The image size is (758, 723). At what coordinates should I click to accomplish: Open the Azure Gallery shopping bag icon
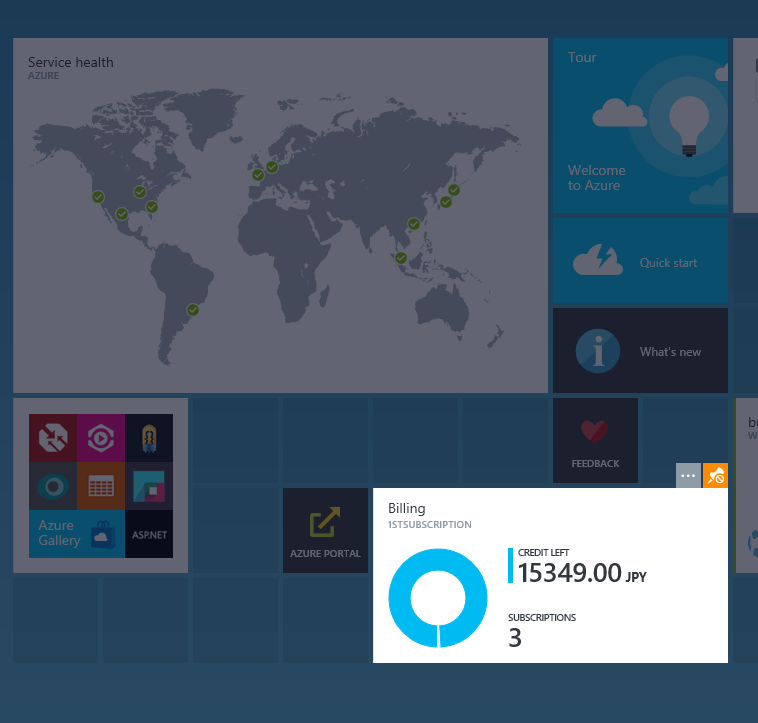[x=103, y=535]
